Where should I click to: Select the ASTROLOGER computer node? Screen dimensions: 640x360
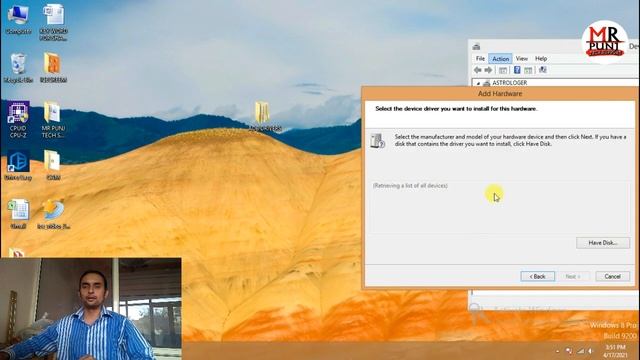(509, 83)
